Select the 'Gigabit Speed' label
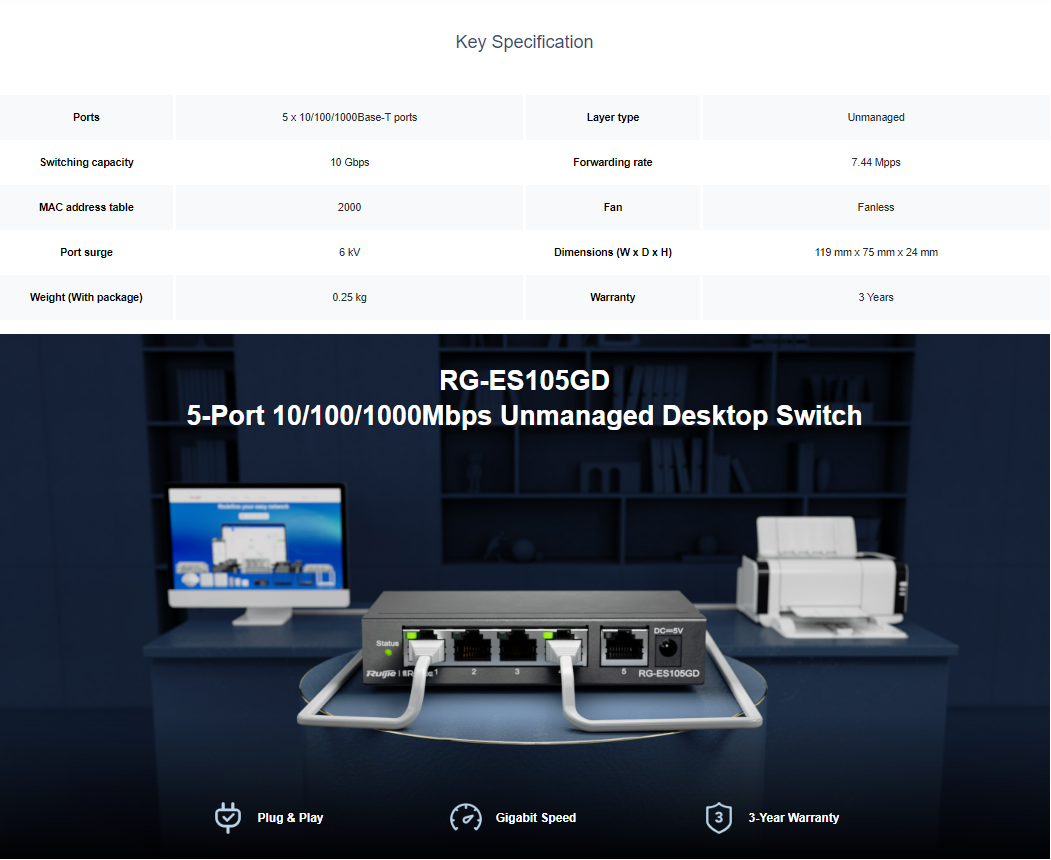Image resolution: width=1051 pixels, height=860 pixels. pyautogui.click(x=536, y=818)
